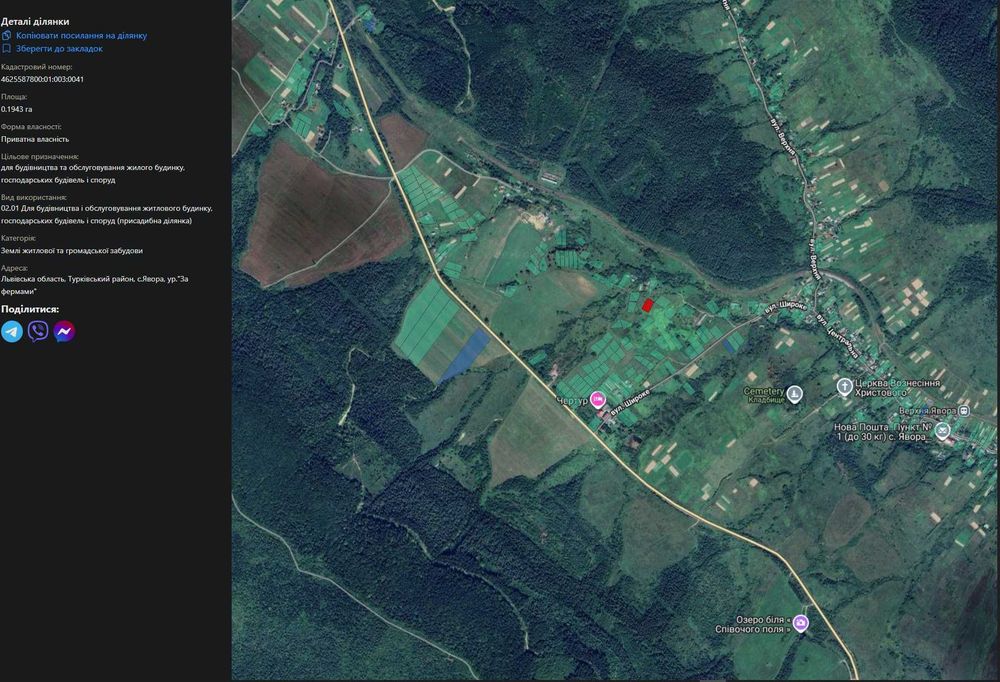This screenshot has width=1000, height=682.
Task: Click the bookmark icon
Action: point(6,48)
